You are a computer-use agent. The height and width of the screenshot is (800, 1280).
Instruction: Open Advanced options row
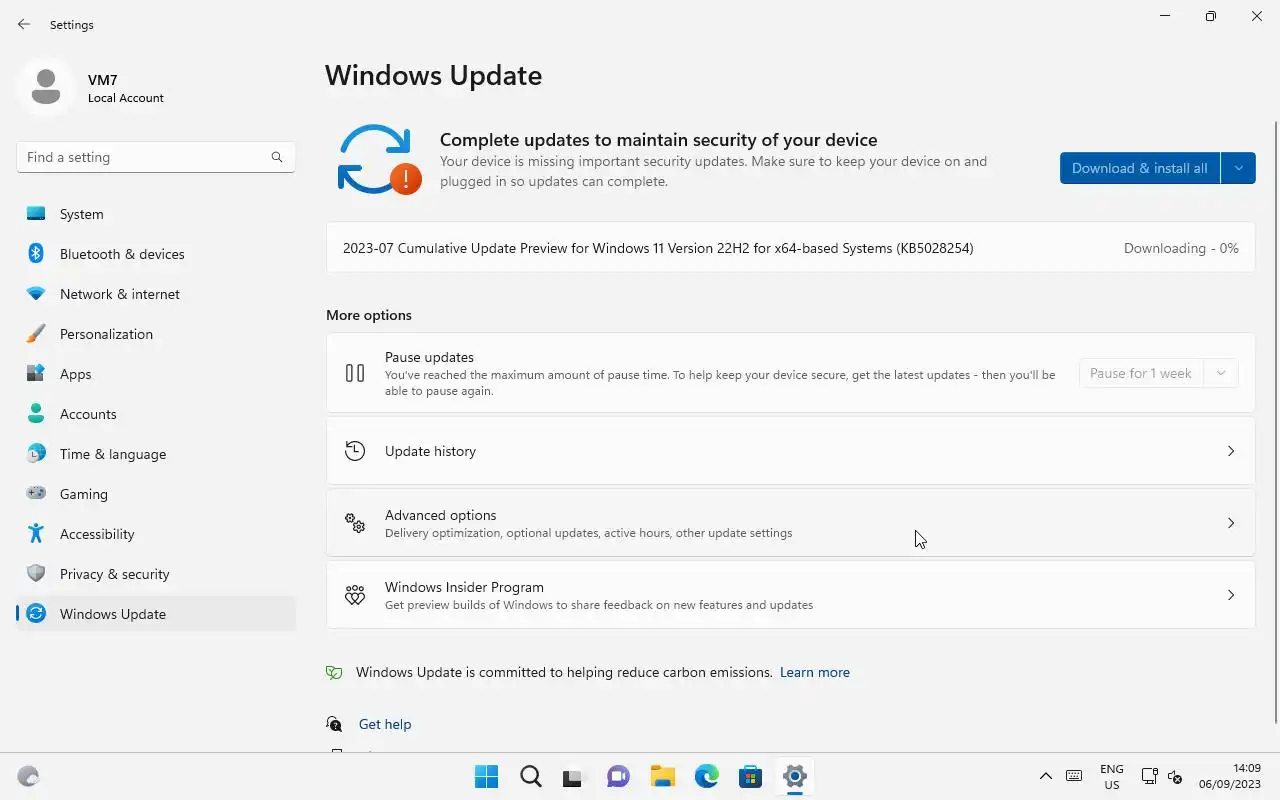coord(790,523)
